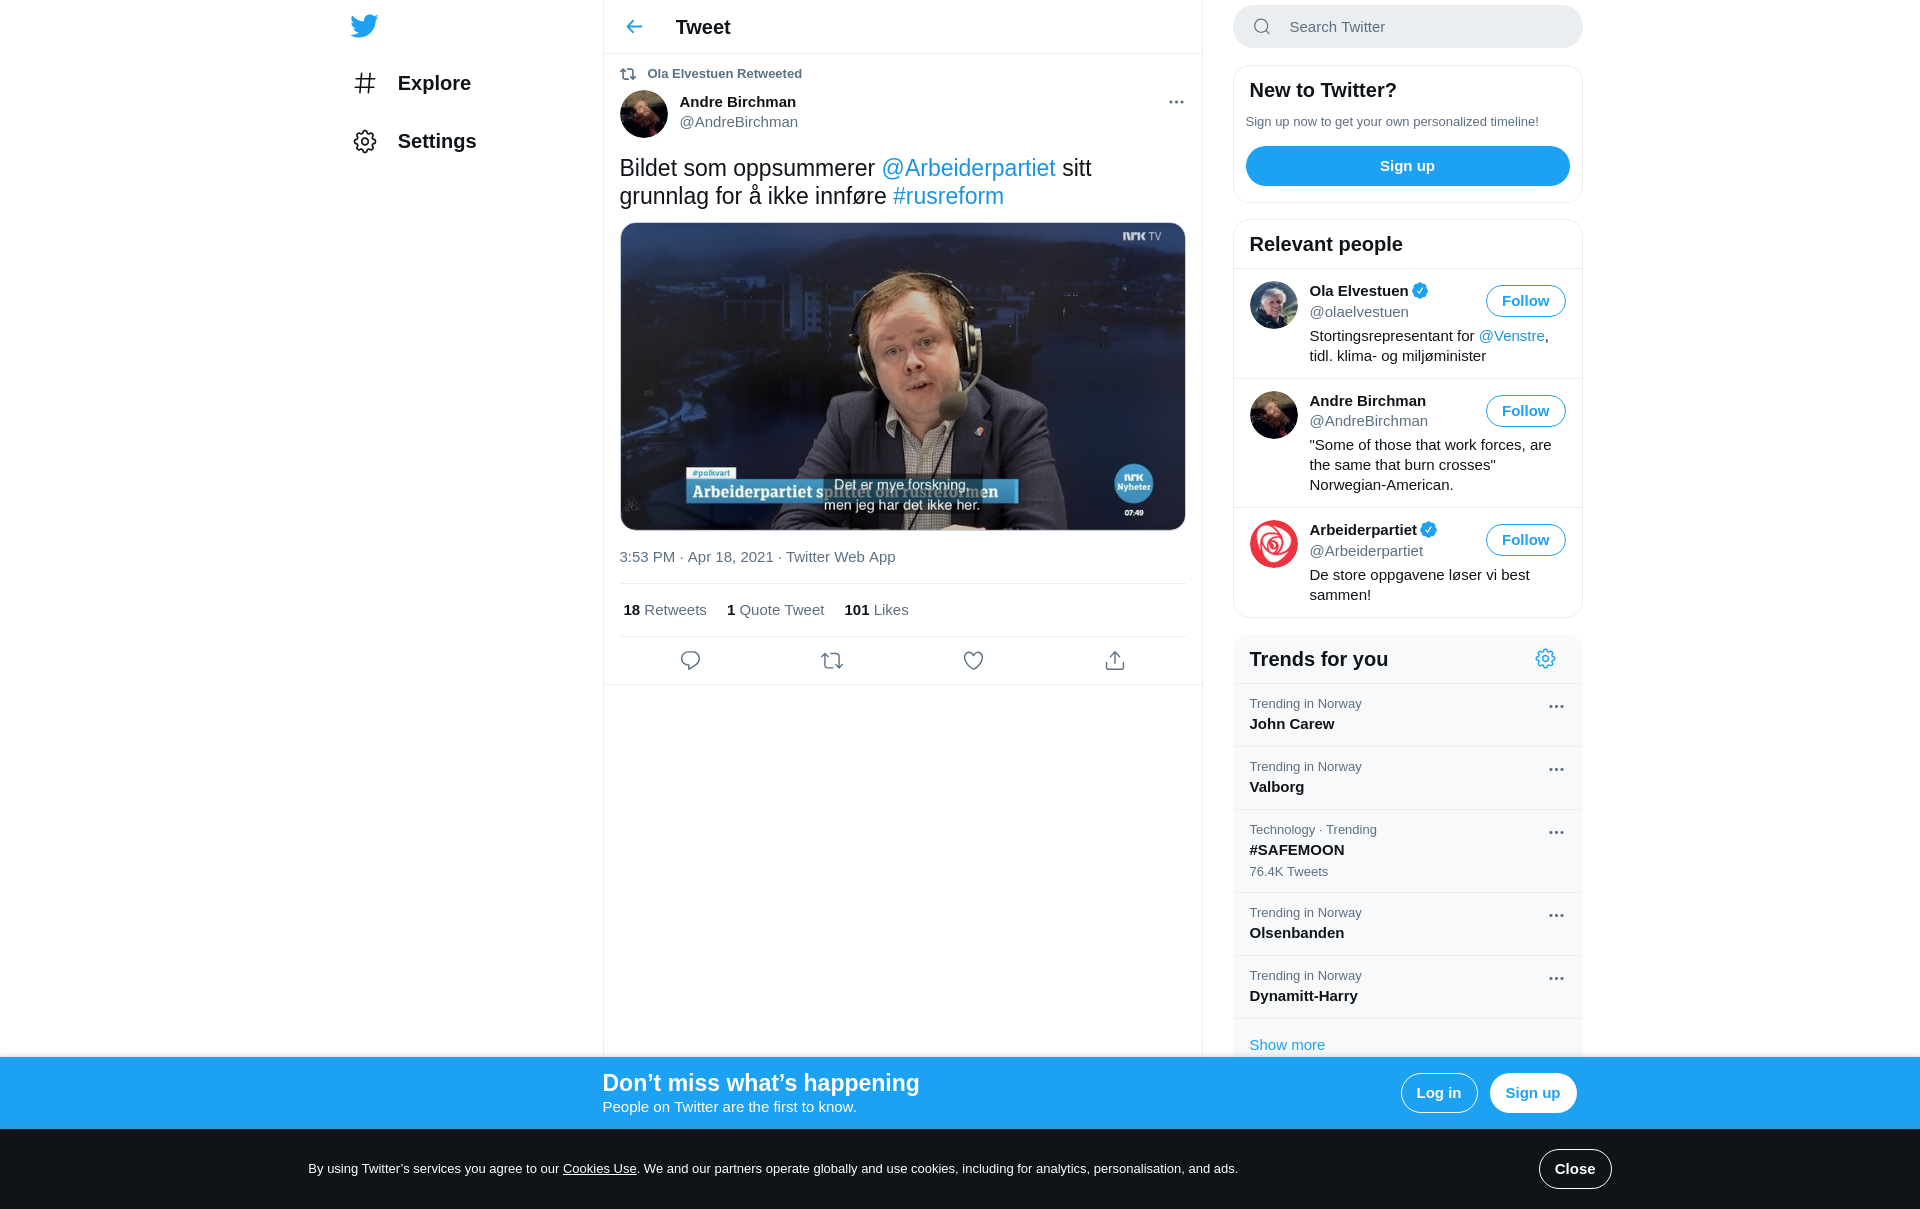Sign up in the New to Twitter box

pyautogui.click(x=1407, y=166)
